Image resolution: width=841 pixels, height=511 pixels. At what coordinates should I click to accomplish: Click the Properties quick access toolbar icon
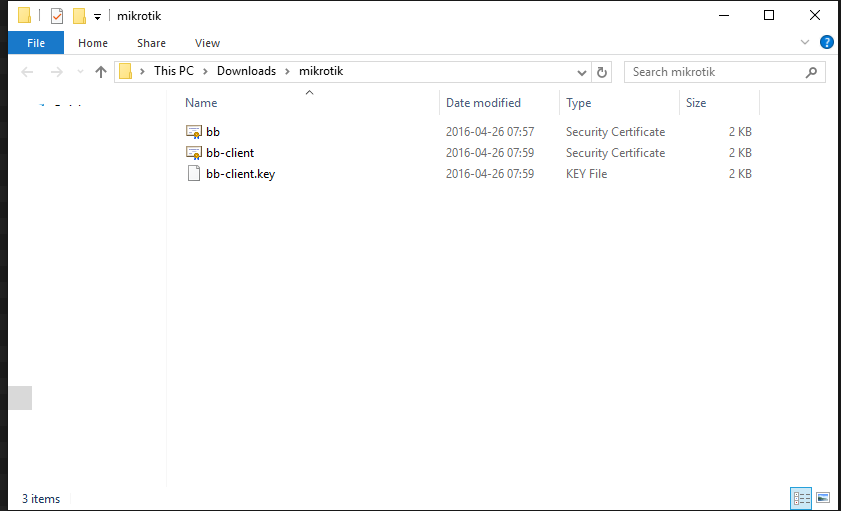click(57, 16)
